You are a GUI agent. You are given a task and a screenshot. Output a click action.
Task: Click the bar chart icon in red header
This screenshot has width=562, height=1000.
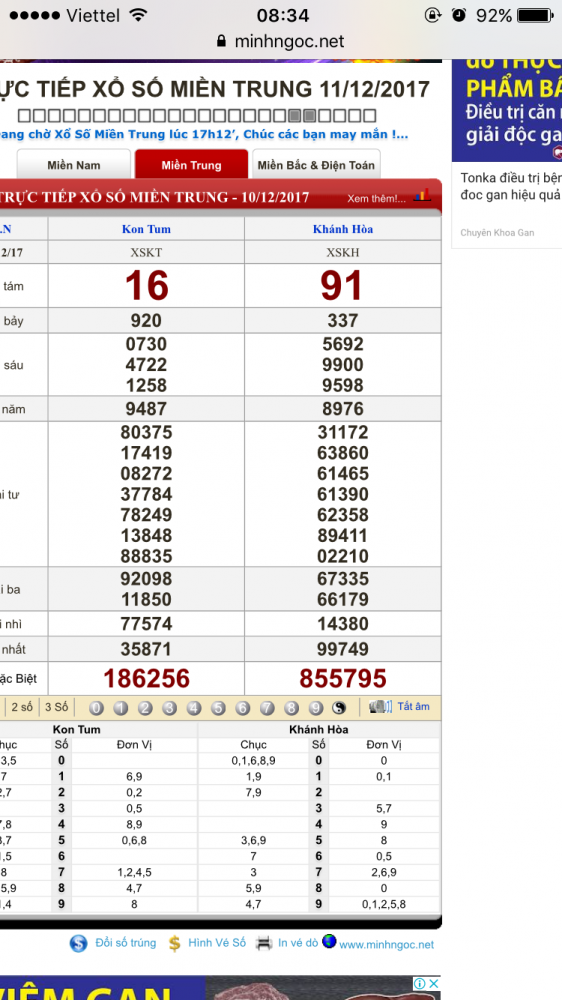click(x=422, y=196)
